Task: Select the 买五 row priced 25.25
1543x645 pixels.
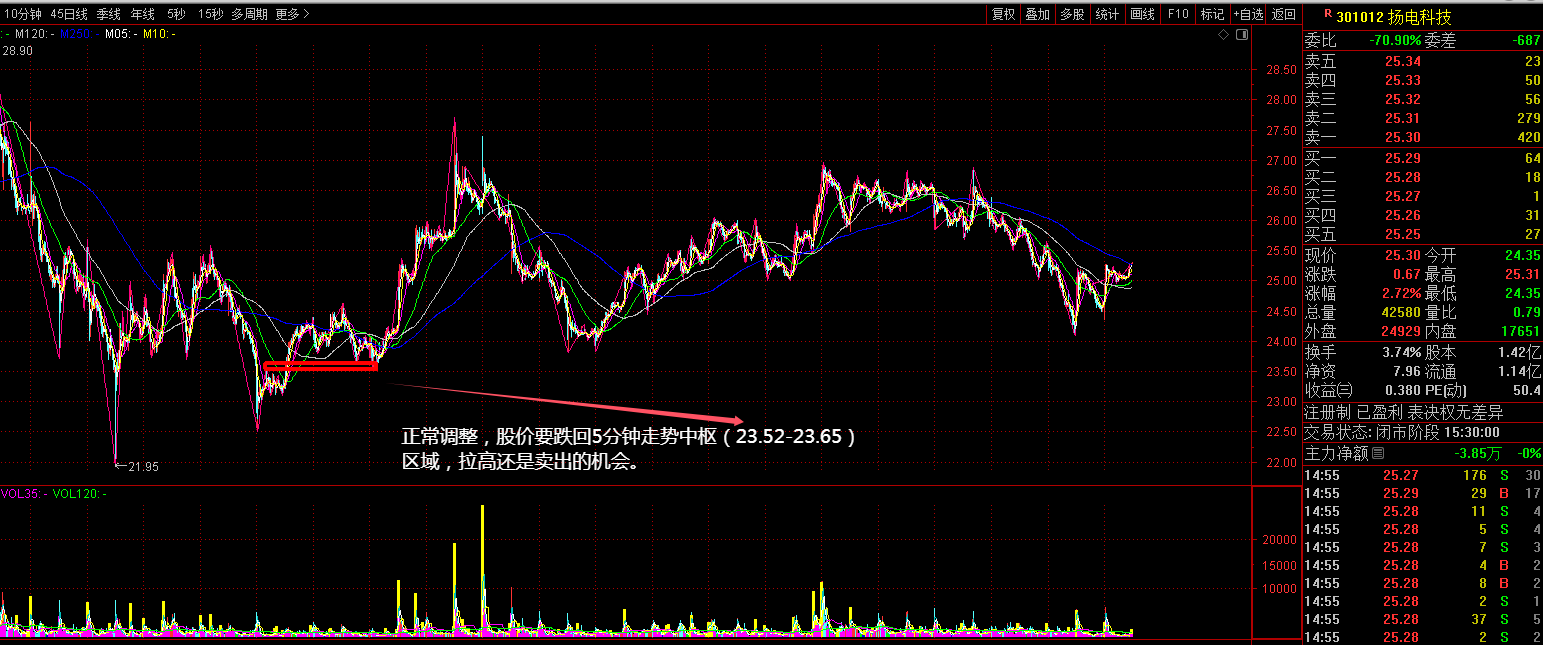Action: (x=1423, y=234)
